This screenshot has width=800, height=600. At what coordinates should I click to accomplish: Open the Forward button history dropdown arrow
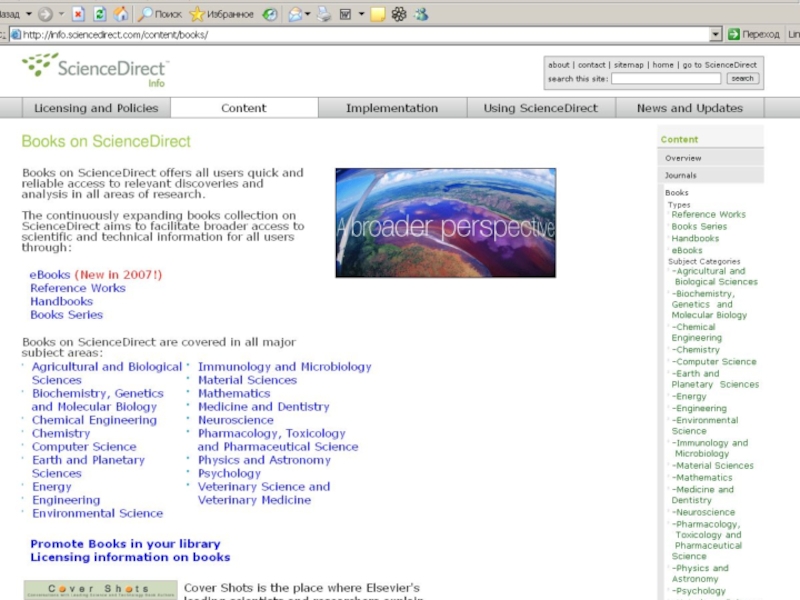coord(62,14)
